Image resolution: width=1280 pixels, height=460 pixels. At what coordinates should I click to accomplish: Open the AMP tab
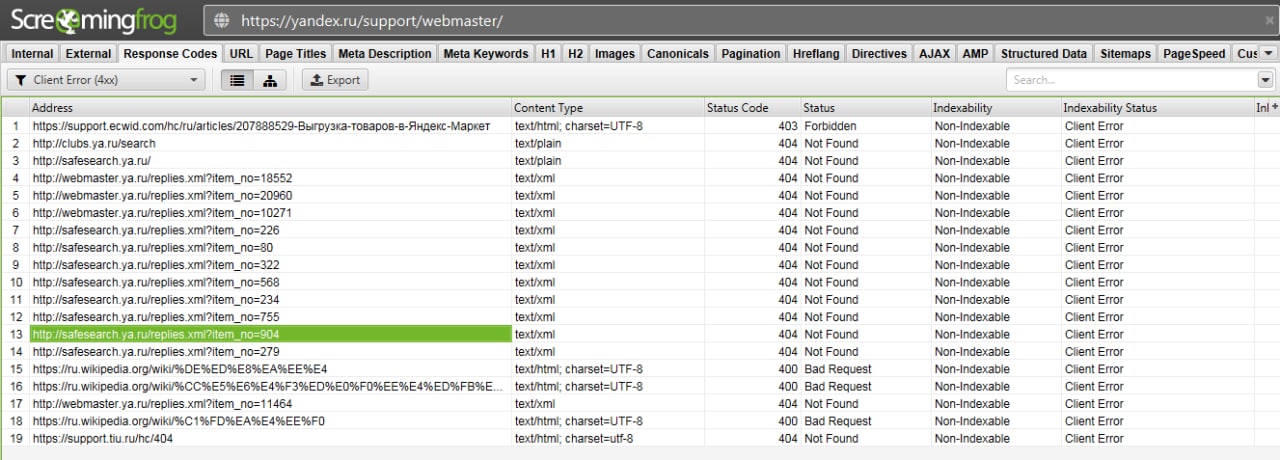[975, 54]
